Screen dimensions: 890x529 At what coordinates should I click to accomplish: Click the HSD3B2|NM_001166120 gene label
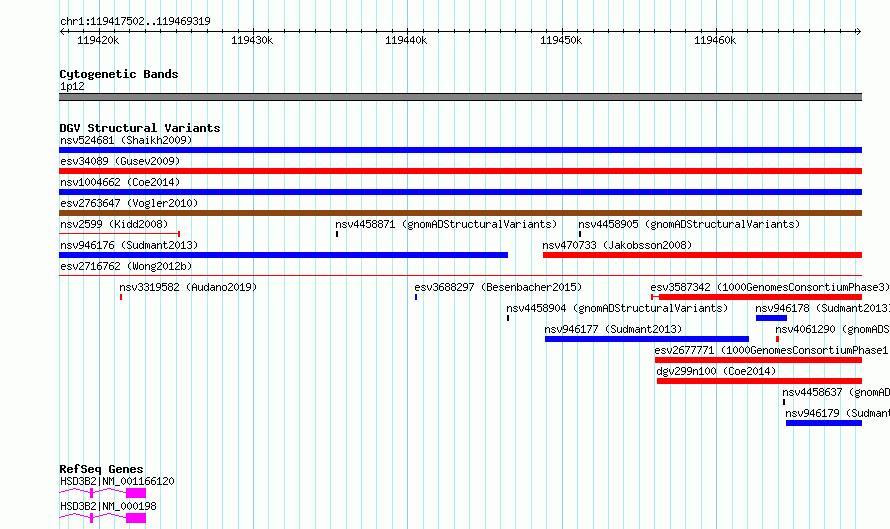(117, 481)
